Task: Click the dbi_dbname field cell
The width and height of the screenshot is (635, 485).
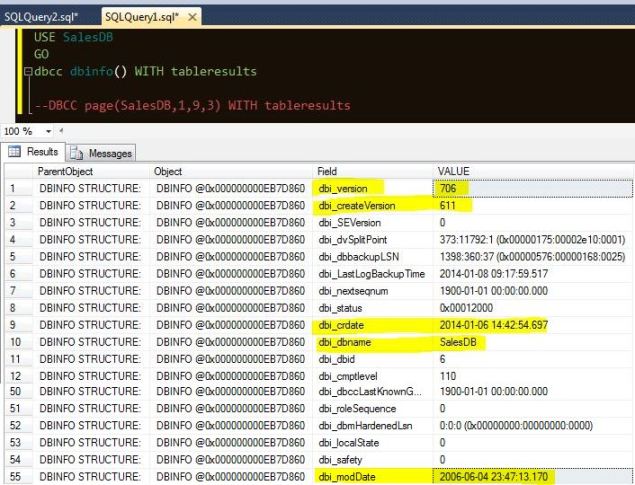Action: (x=346, y=342)
